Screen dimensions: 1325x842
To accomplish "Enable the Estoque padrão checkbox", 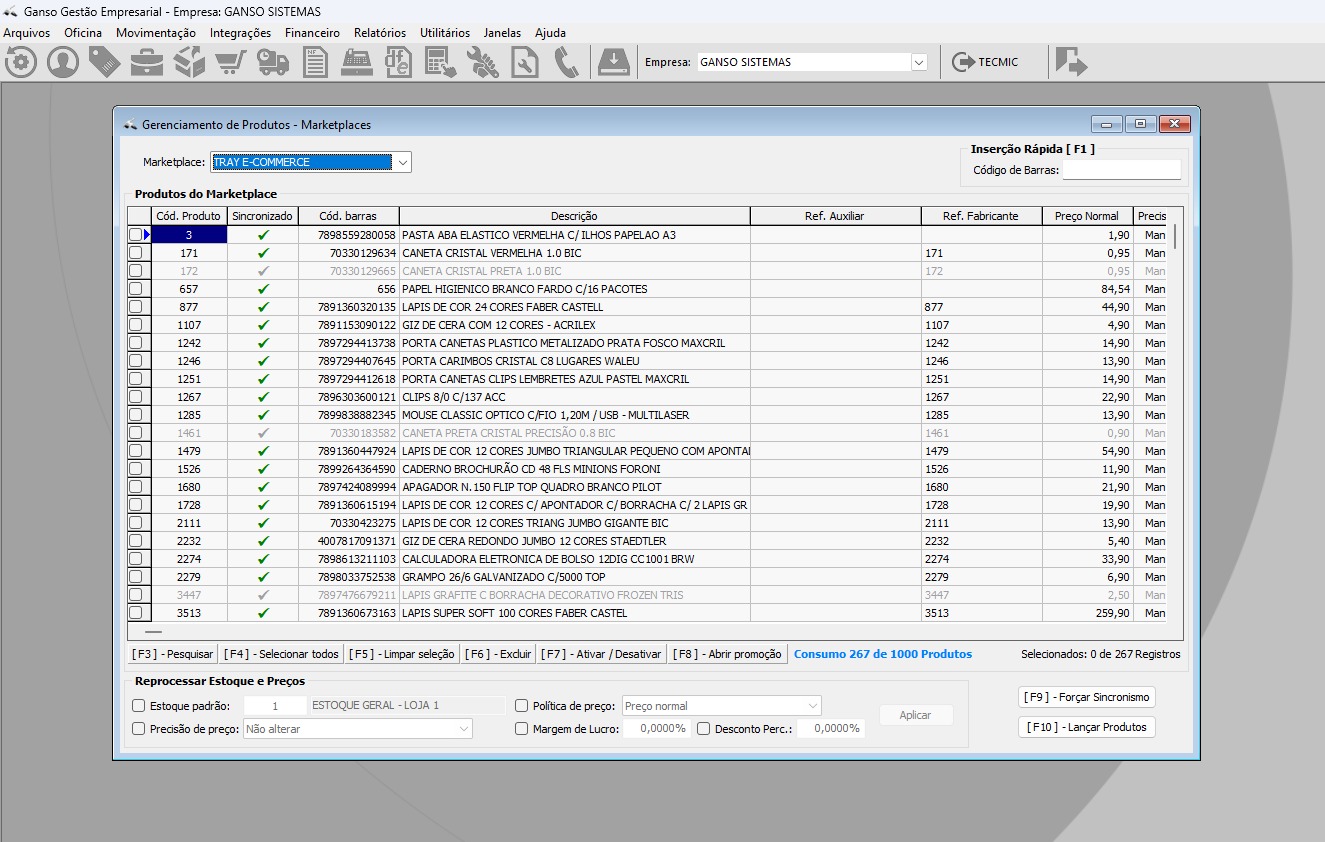I will coord(139,706).
